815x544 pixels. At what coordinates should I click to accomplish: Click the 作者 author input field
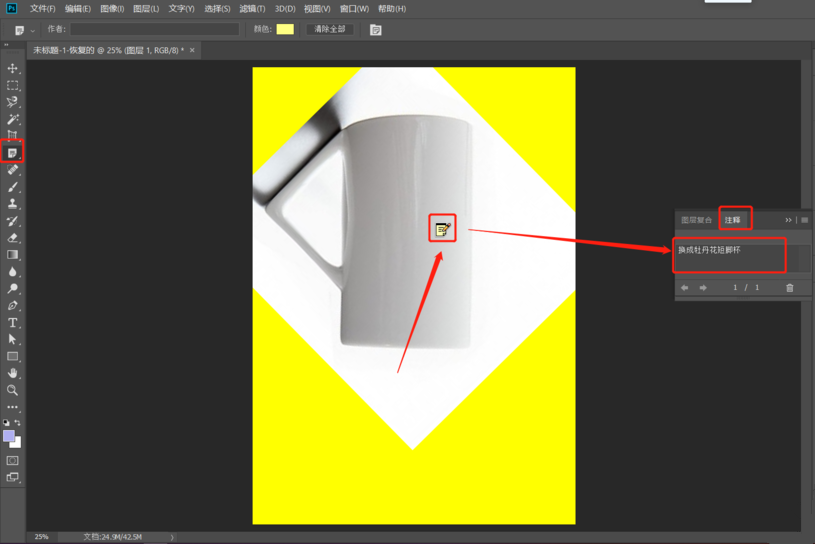click(x=155, y=30)
